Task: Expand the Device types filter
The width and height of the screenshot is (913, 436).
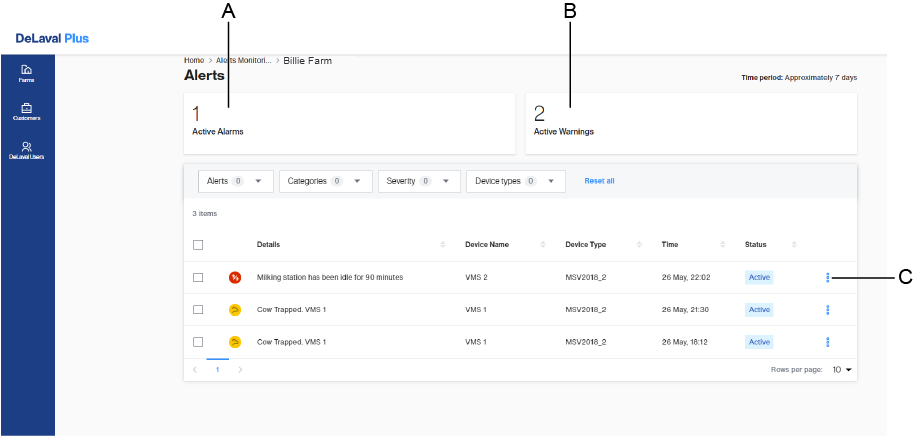Action: point(515,181)
